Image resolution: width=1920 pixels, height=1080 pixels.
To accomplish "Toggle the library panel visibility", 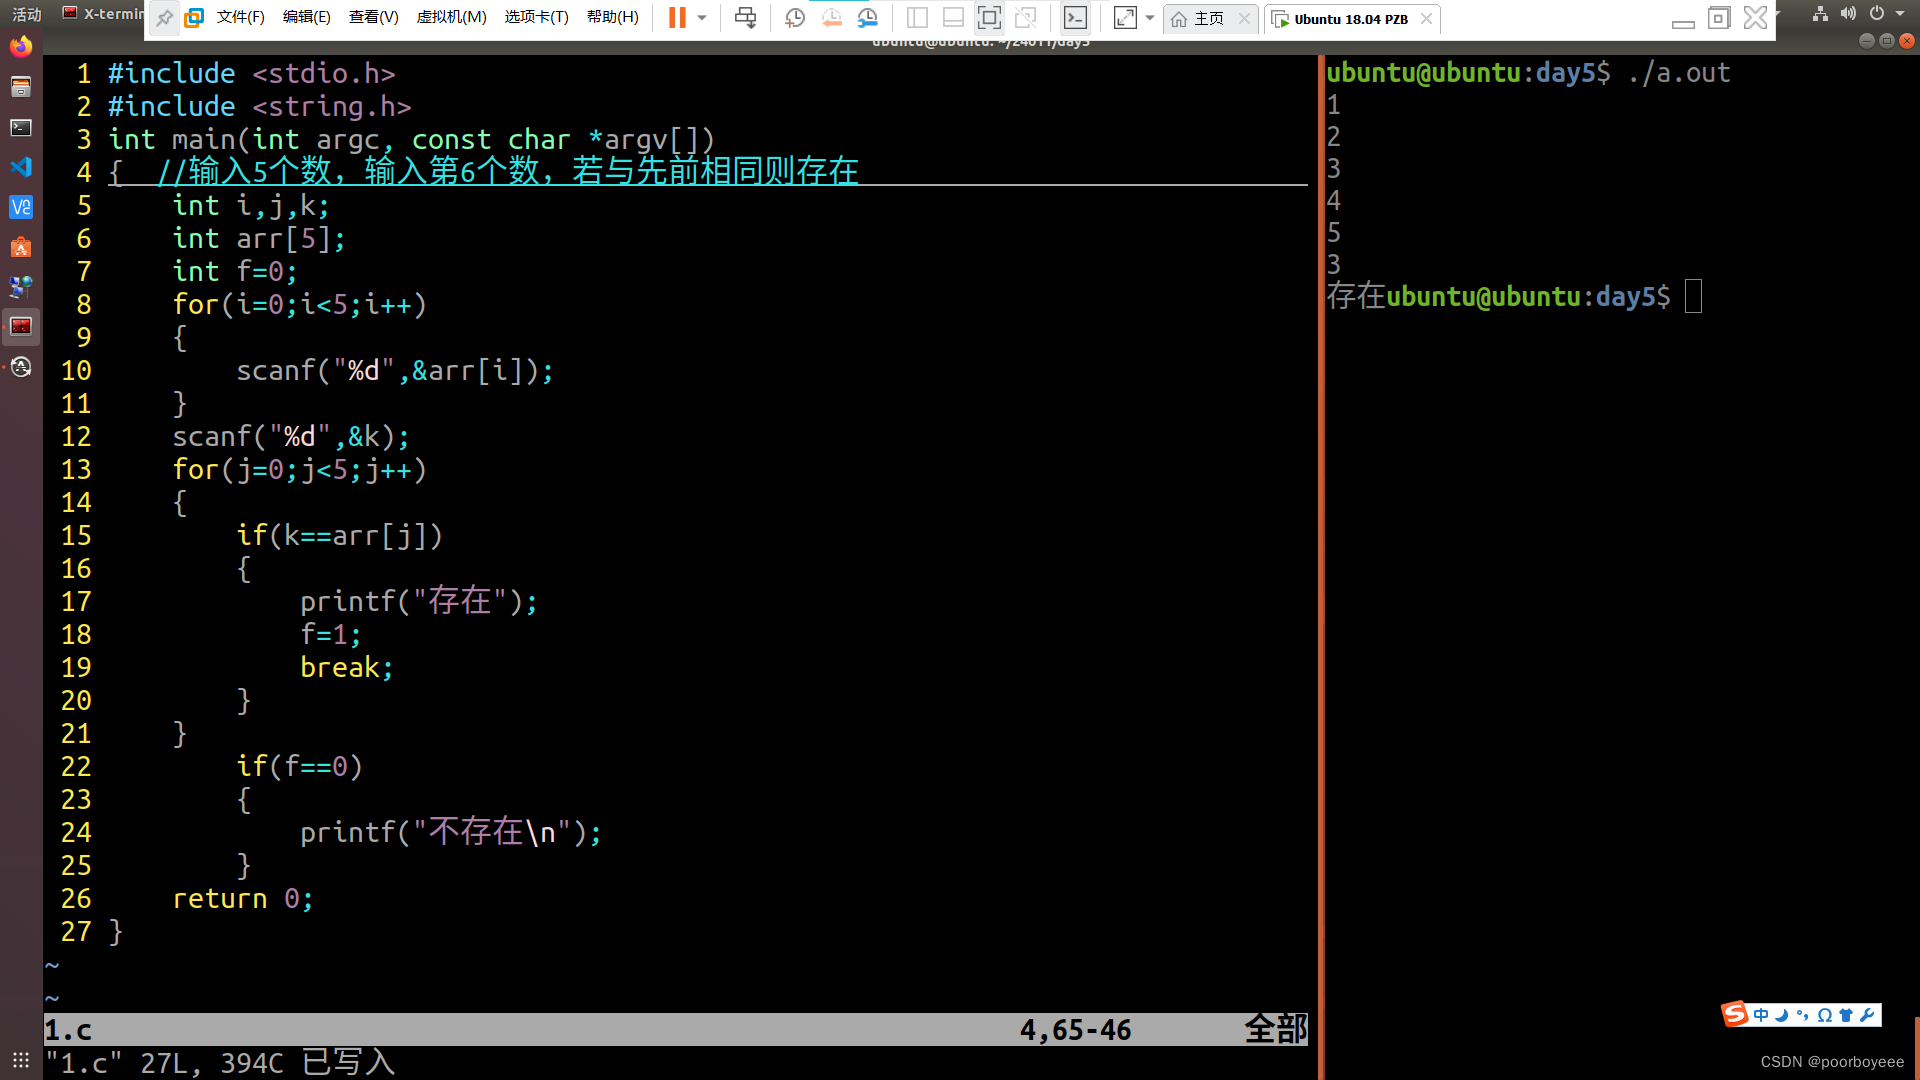I will 916,17.
